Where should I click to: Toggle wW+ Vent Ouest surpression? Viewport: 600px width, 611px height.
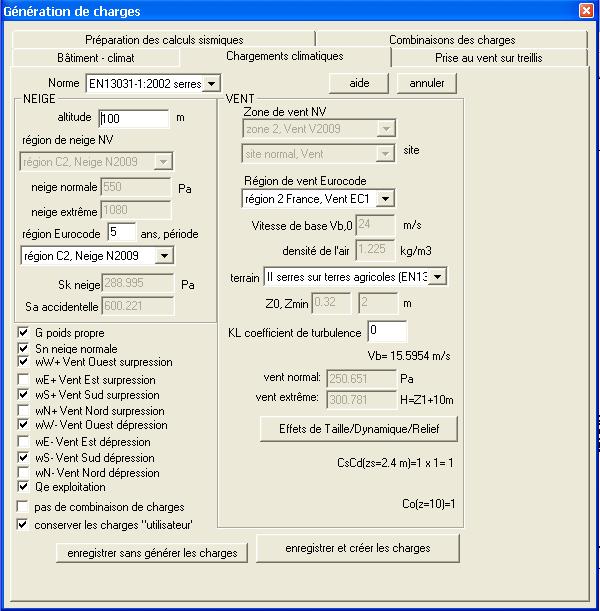[23, 362]
